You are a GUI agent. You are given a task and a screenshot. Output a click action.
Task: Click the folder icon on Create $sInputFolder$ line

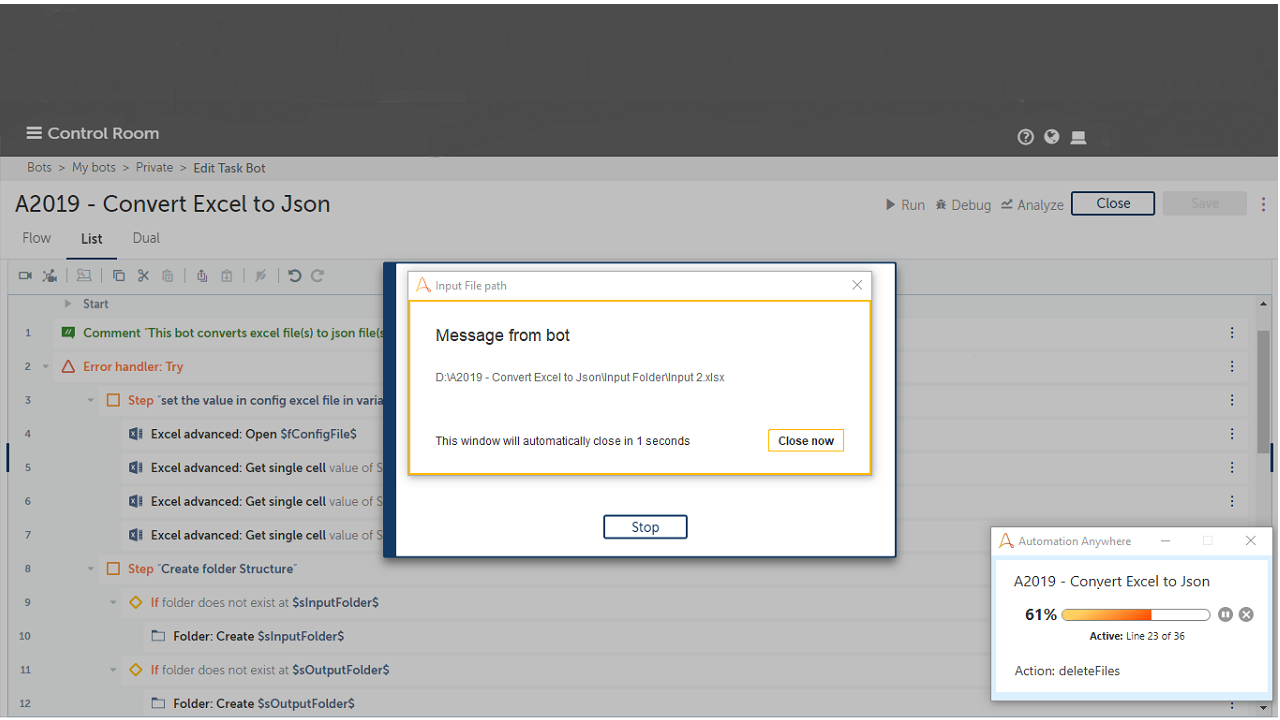pyautogui.click(x=158, y=636)
